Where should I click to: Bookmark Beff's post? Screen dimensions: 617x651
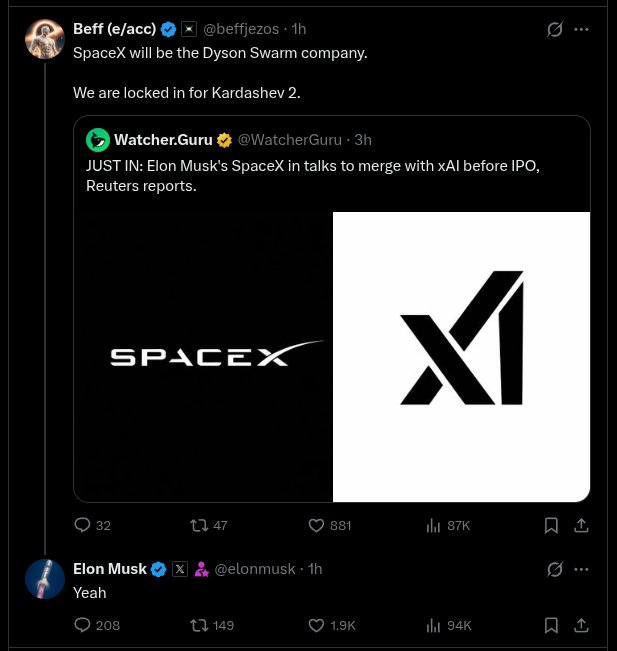pyautogui.click(x=551, y=525)
